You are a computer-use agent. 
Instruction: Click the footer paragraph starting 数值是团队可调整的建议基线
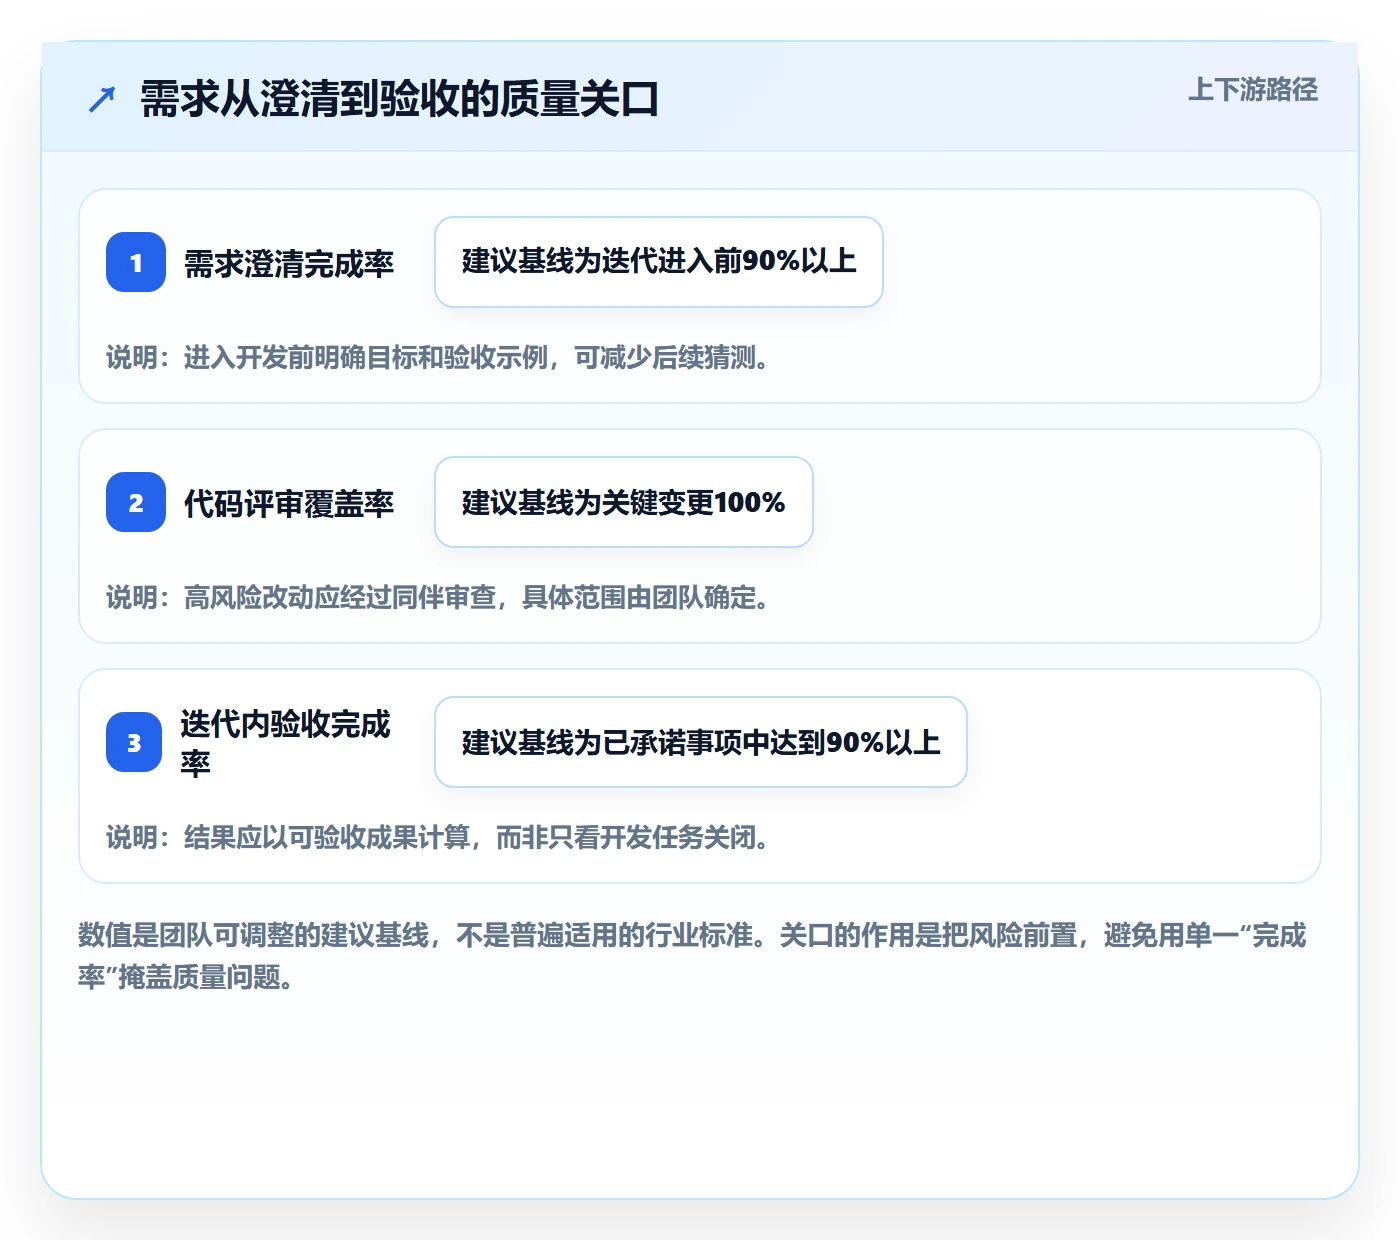pyautogui.click(x=693, y=956)
